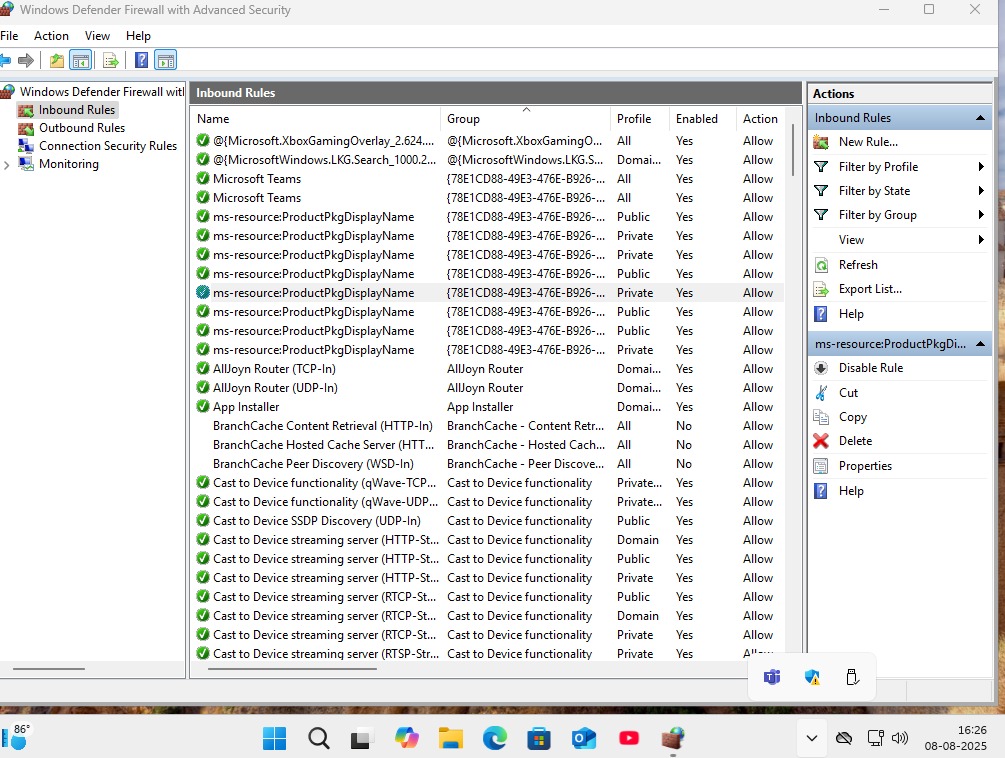Toggle the Show/Hide Console Tree toolbar icon
The width and height of the screenshot is (1005, 758).
coord(81,61)
